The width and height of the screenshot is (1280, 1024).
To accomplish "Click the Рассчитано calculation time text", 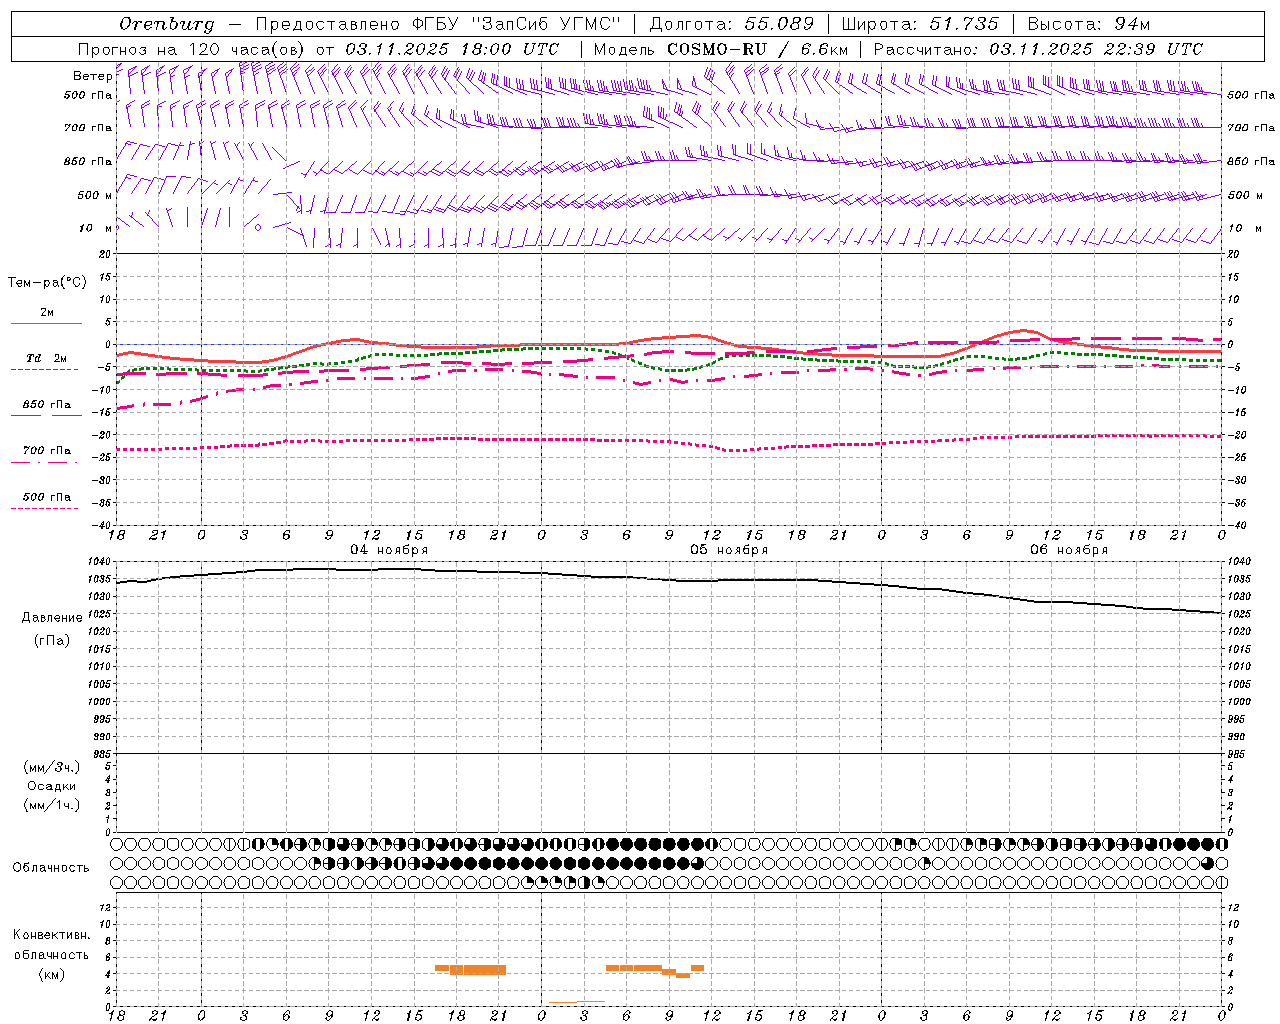I will click(x=1038, y=49).
